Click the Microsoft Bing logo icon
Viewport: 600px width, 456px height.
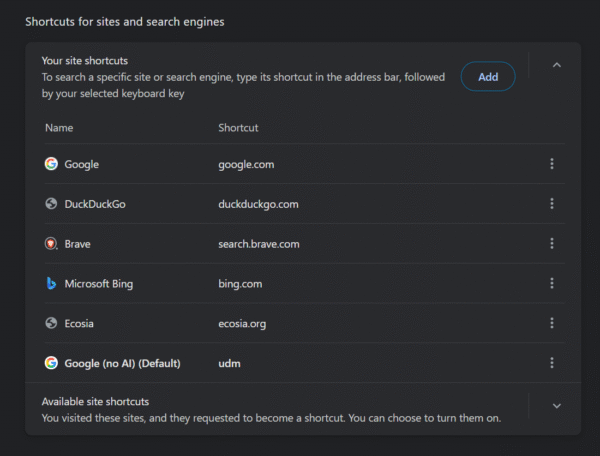(51, 283)
